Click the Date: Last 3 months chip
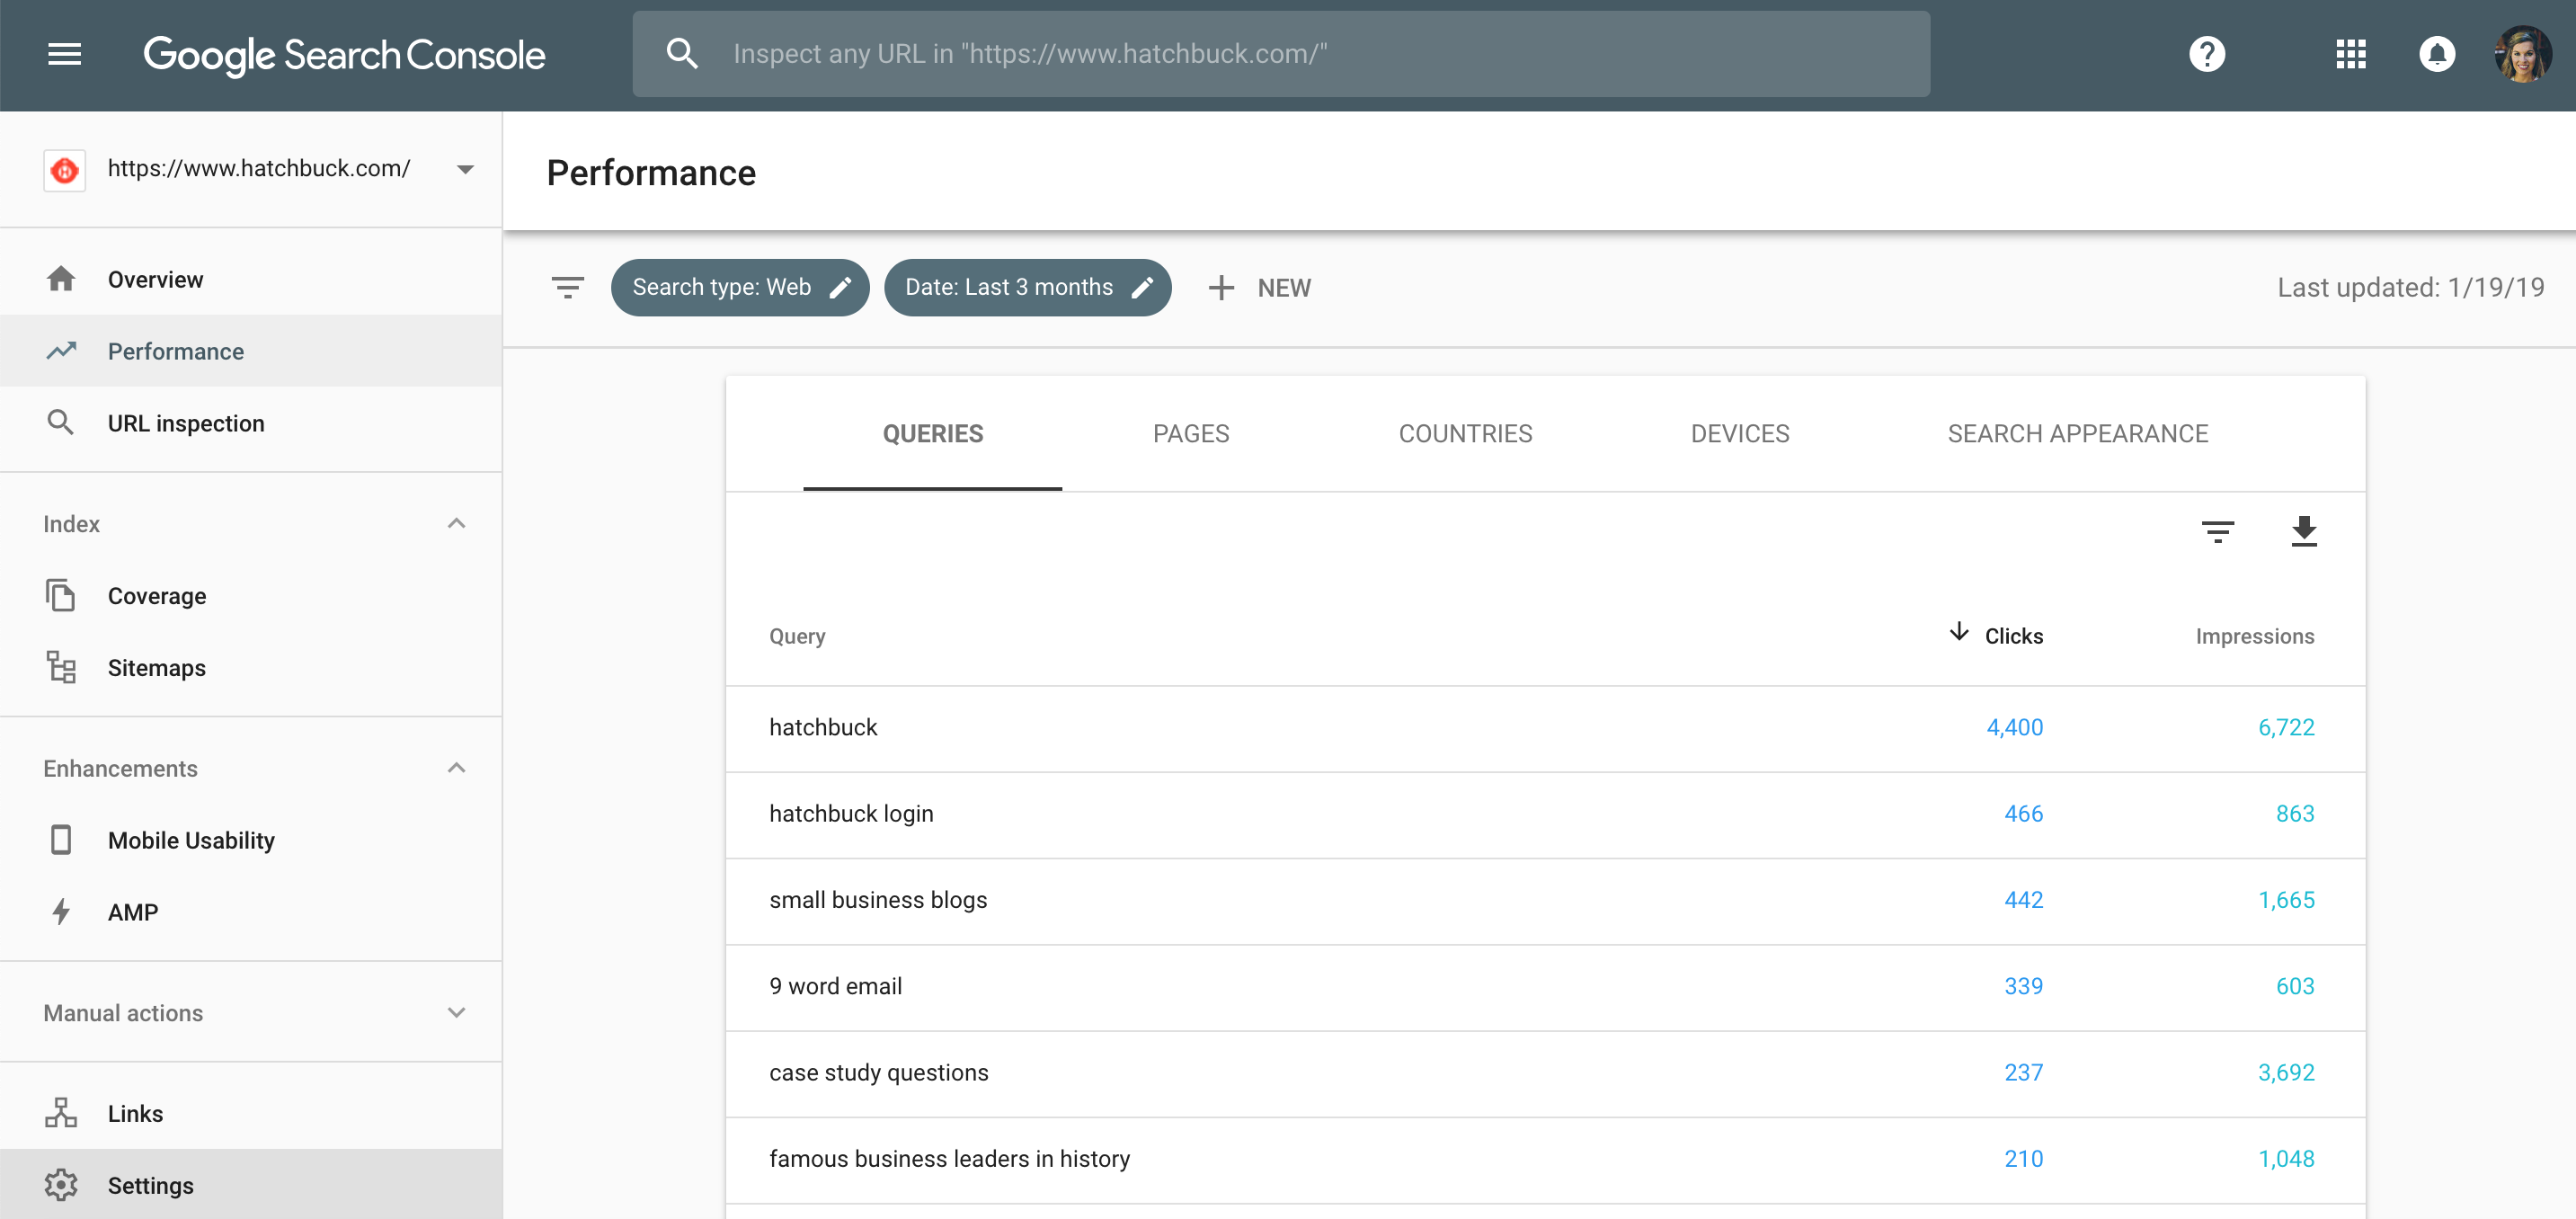 [x=1027, y=288]
